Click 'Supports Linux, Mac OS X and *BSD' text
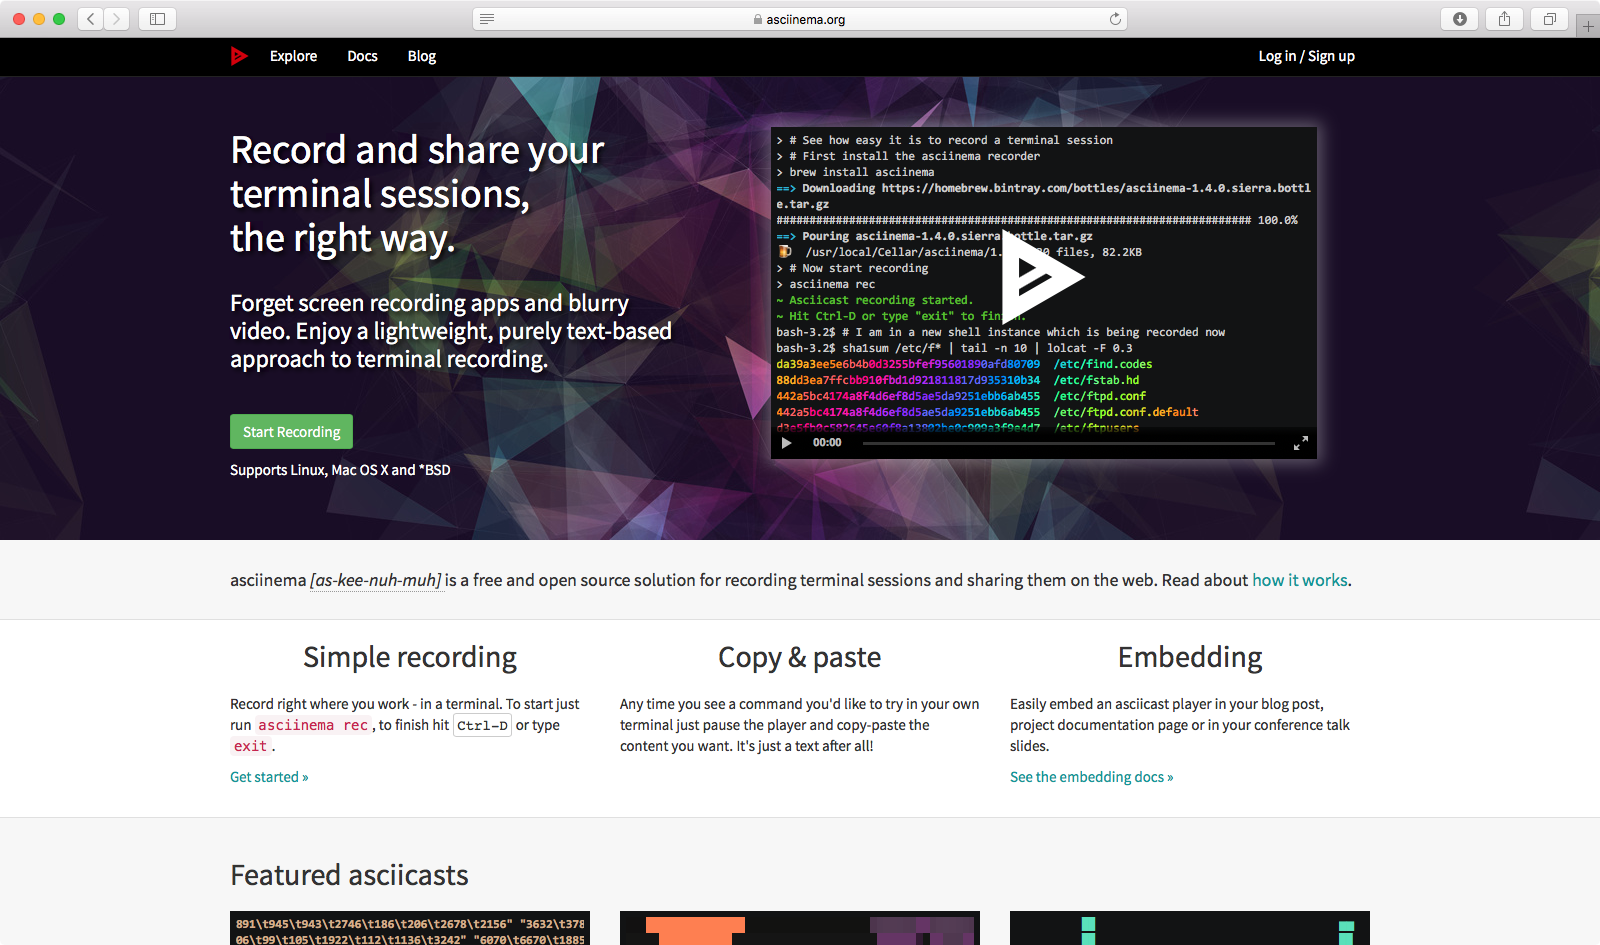1600x945 pixels. [340, 470]
